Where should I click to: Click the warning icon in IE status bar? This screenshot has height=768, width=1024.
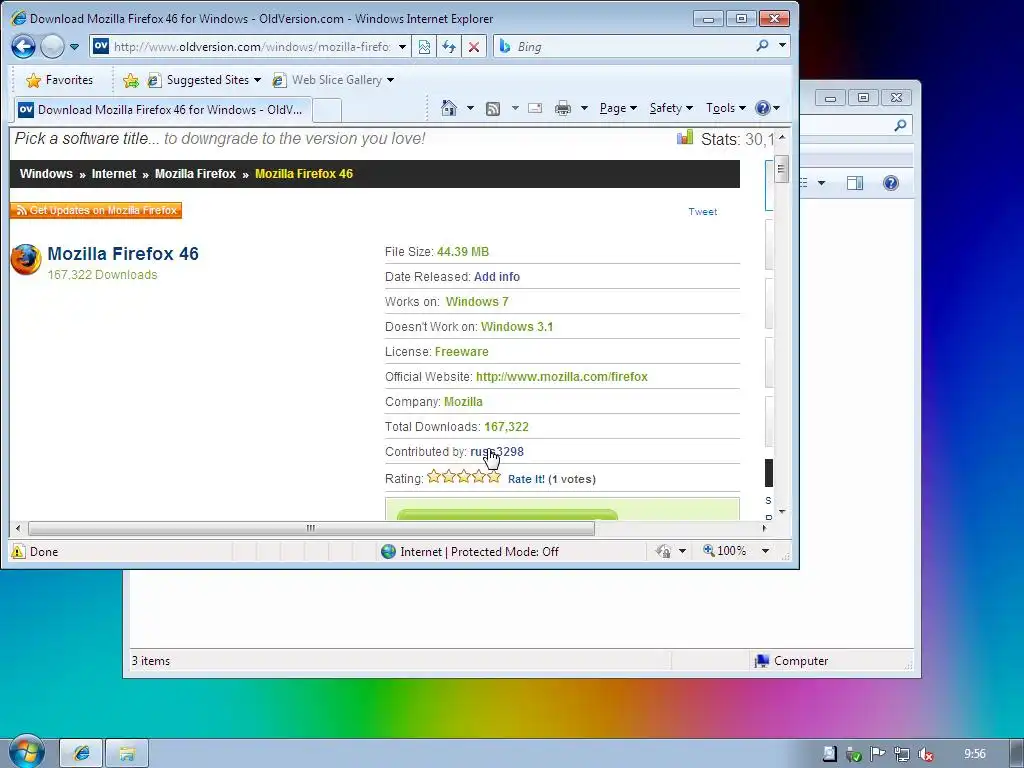[18, 552]
